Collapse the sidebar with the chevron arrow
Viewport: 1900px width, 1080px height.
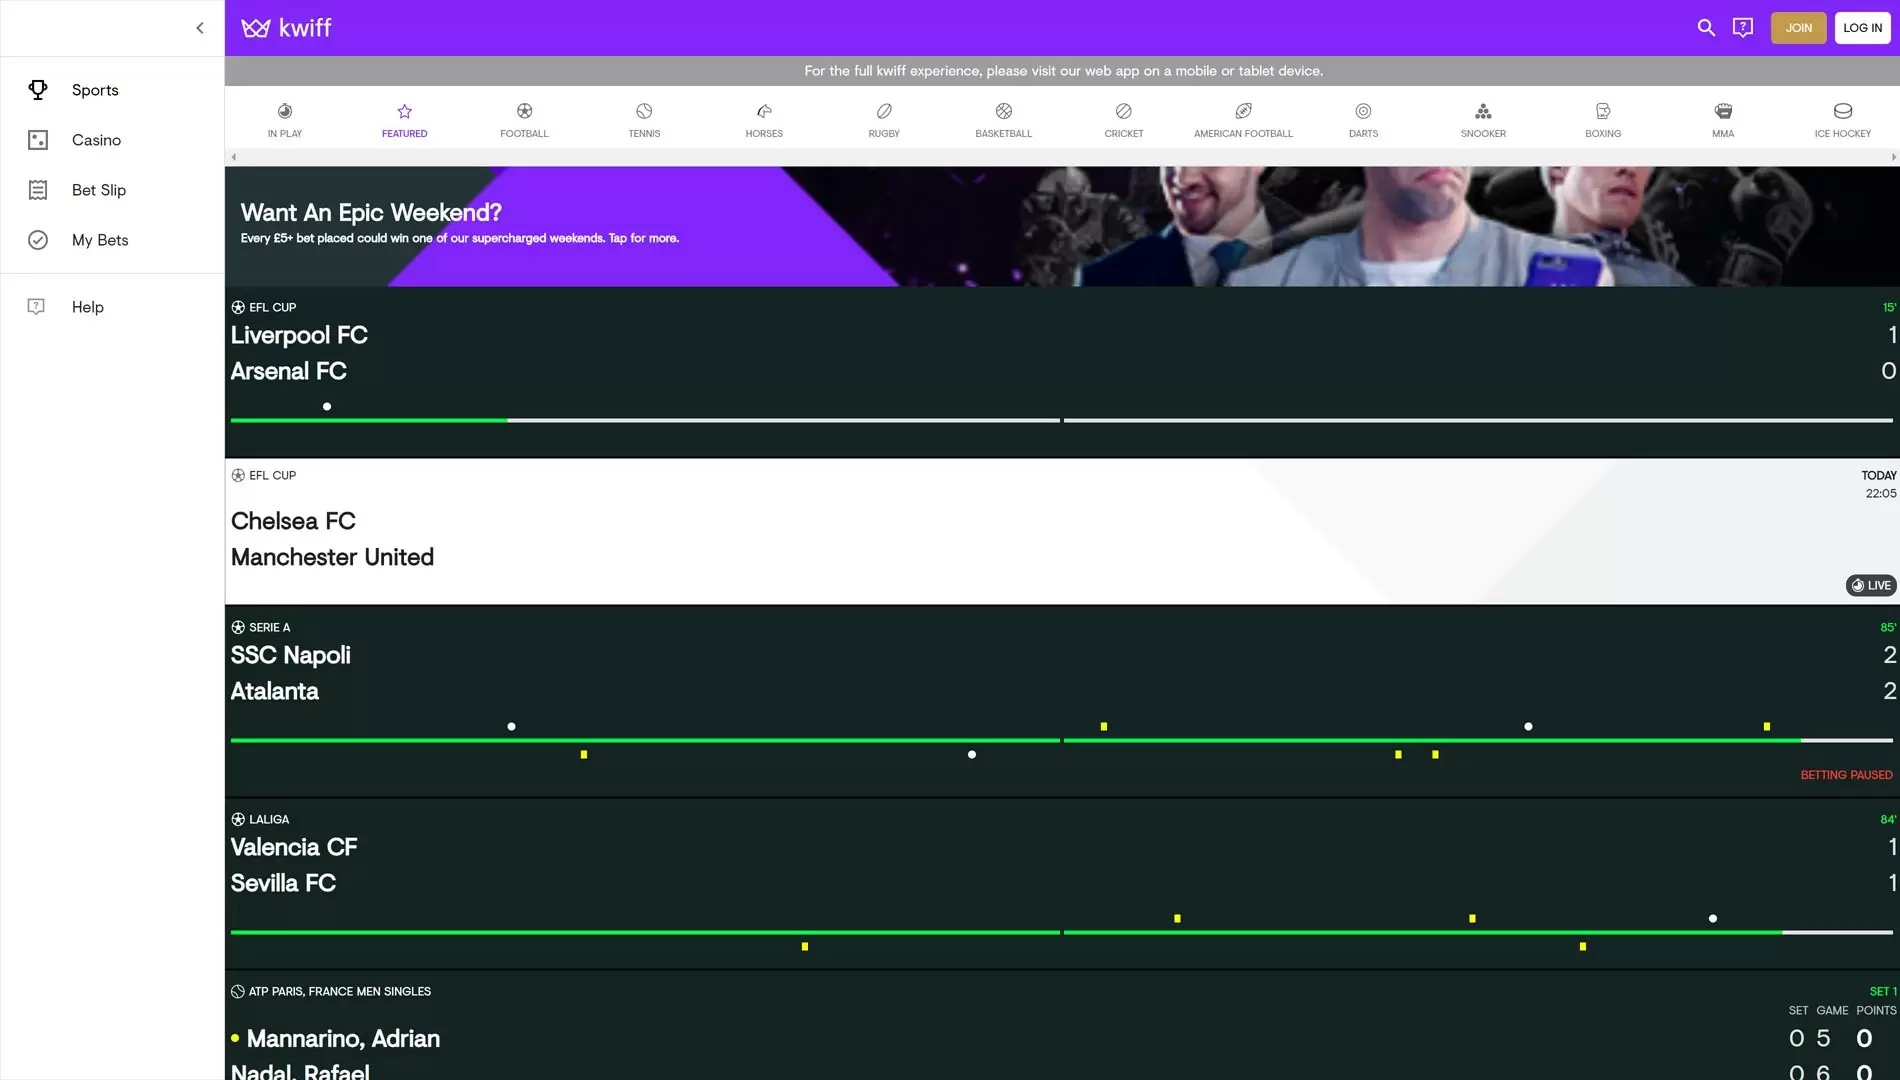pos(200,28)
